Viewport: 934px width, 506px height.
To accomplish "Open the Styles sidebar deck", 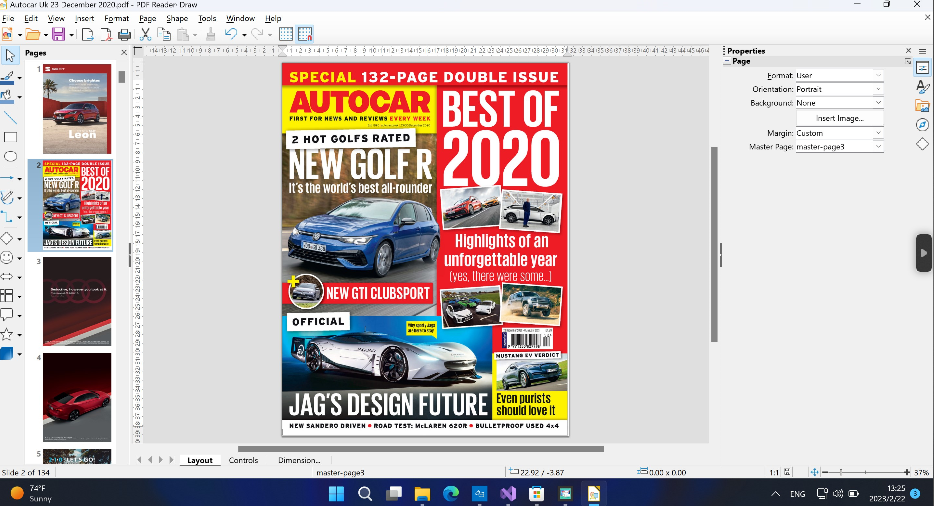I will coord(923,87).
